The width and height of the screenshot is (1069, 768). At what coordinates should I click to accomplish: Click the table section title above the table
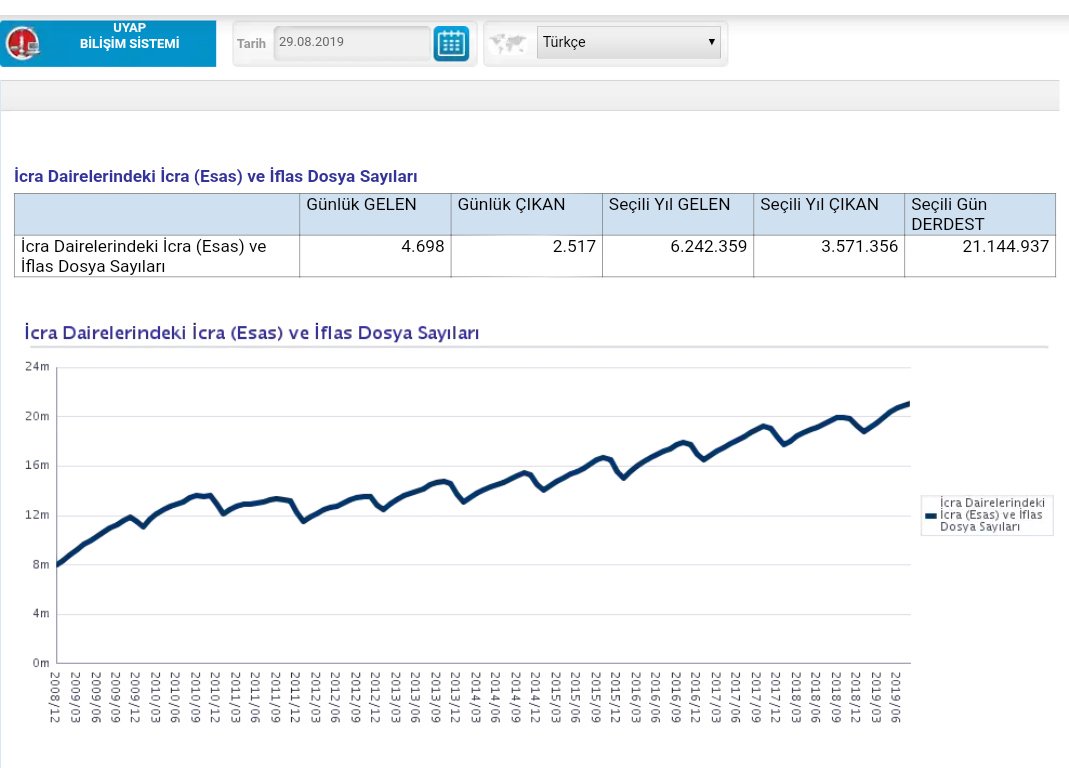(215, 176)
